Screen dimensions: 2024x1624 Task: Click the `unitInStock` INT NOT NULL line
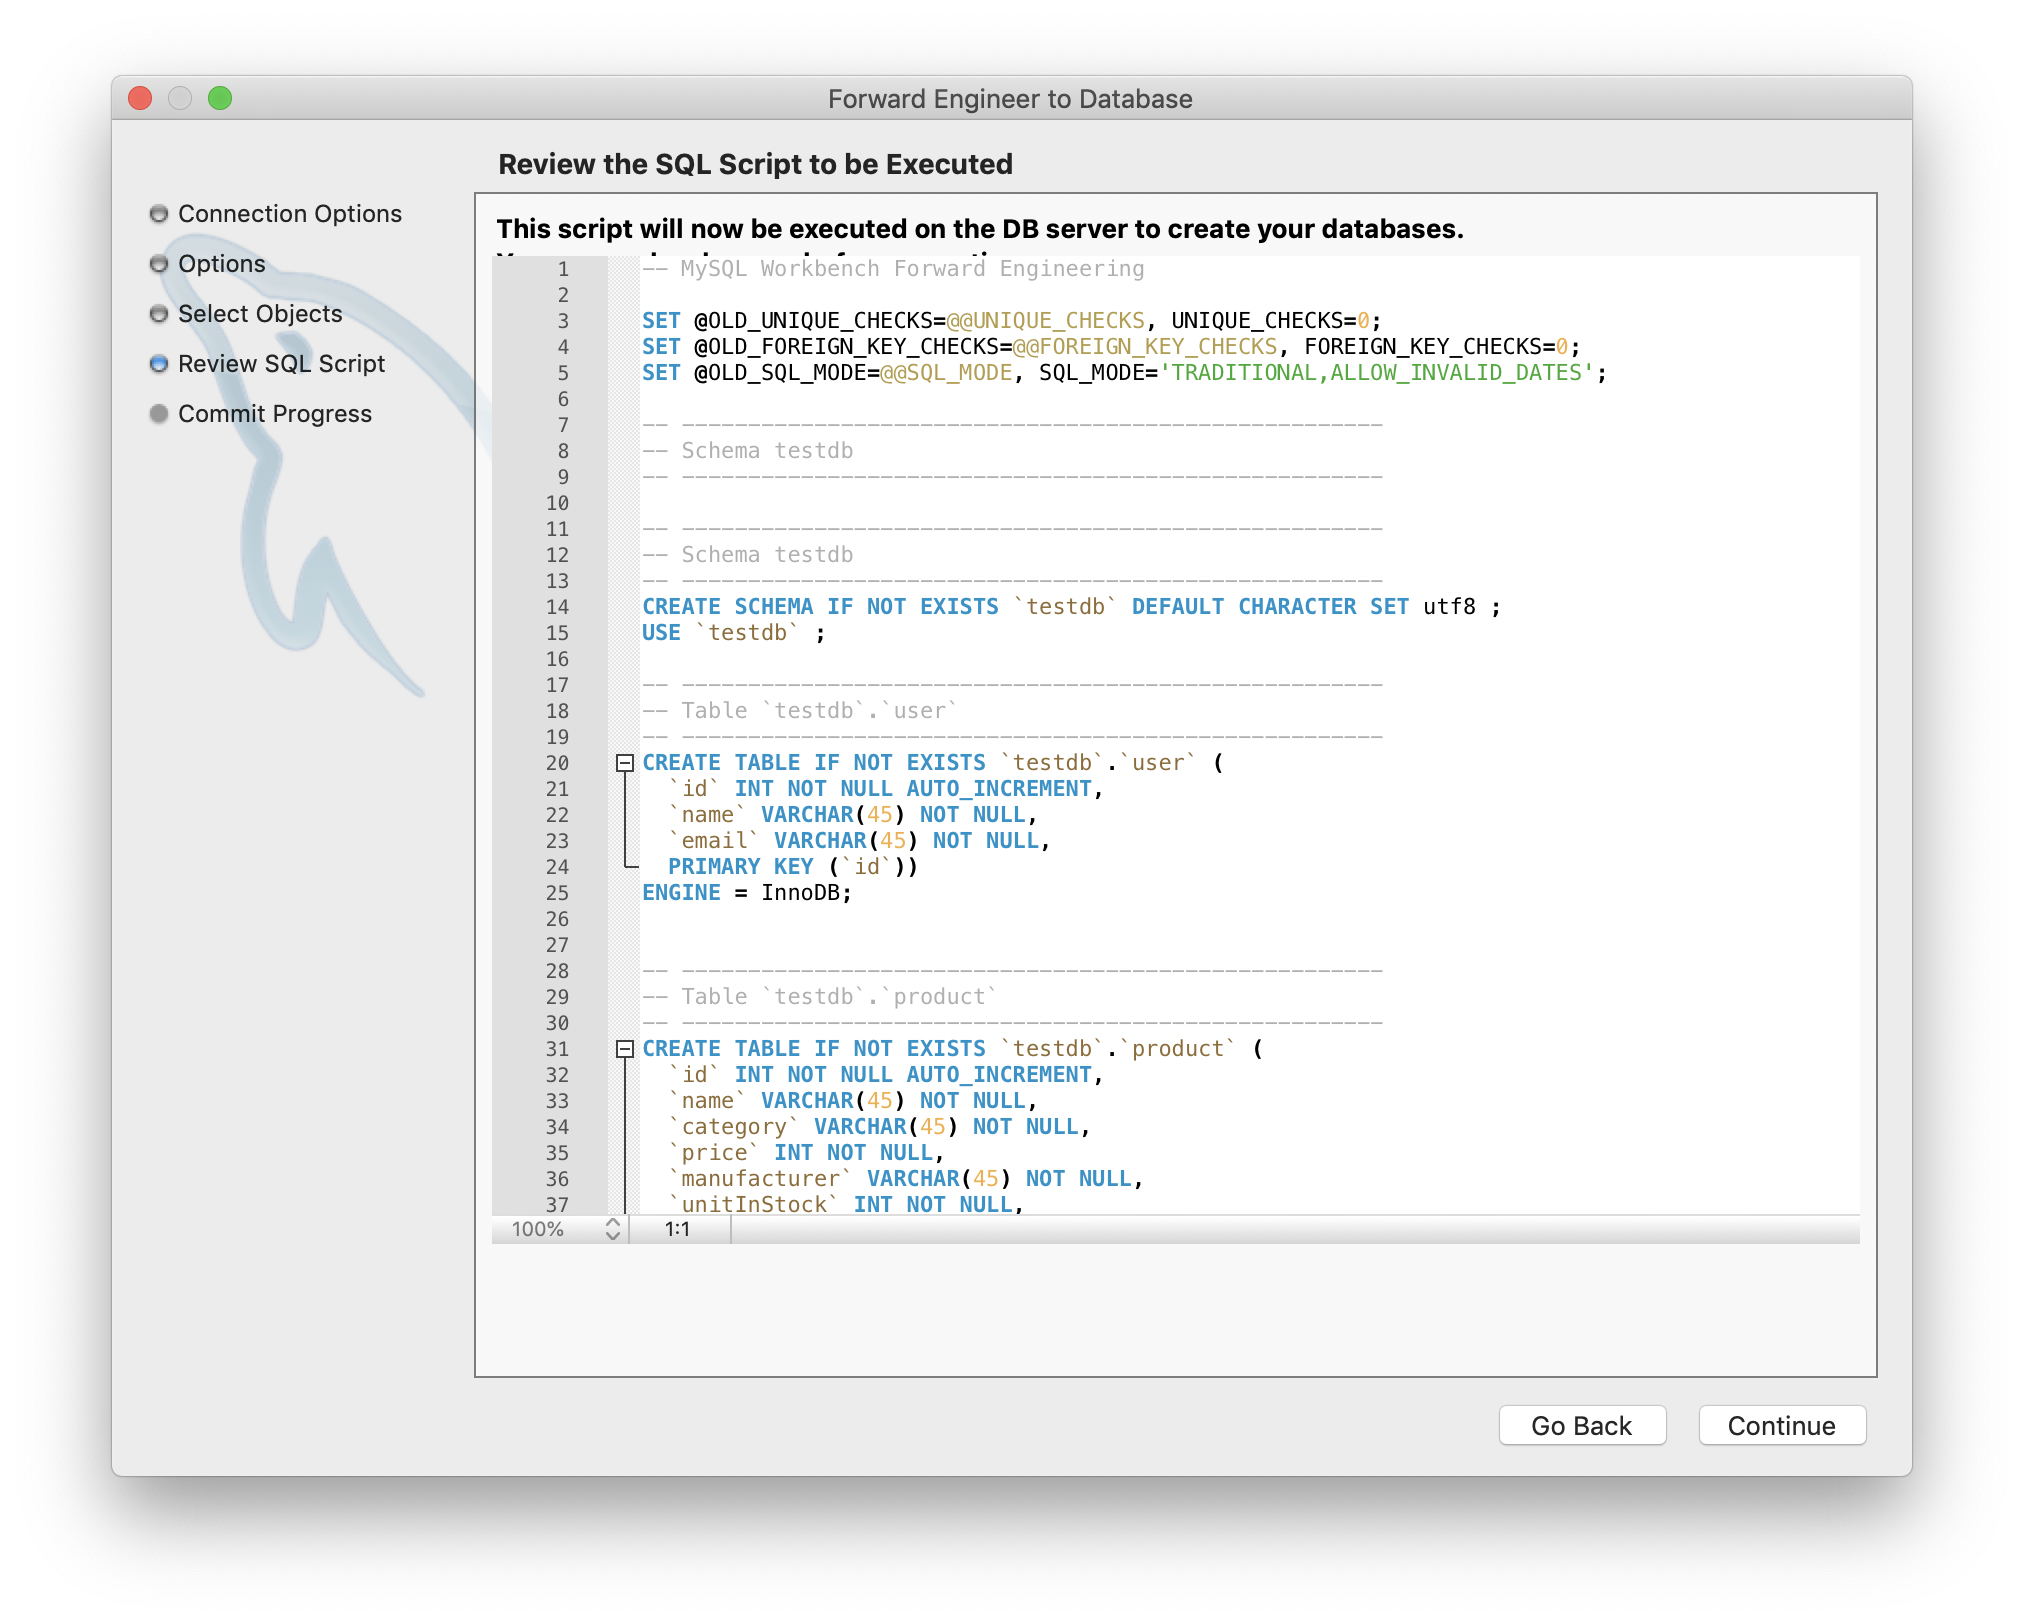846,1204
